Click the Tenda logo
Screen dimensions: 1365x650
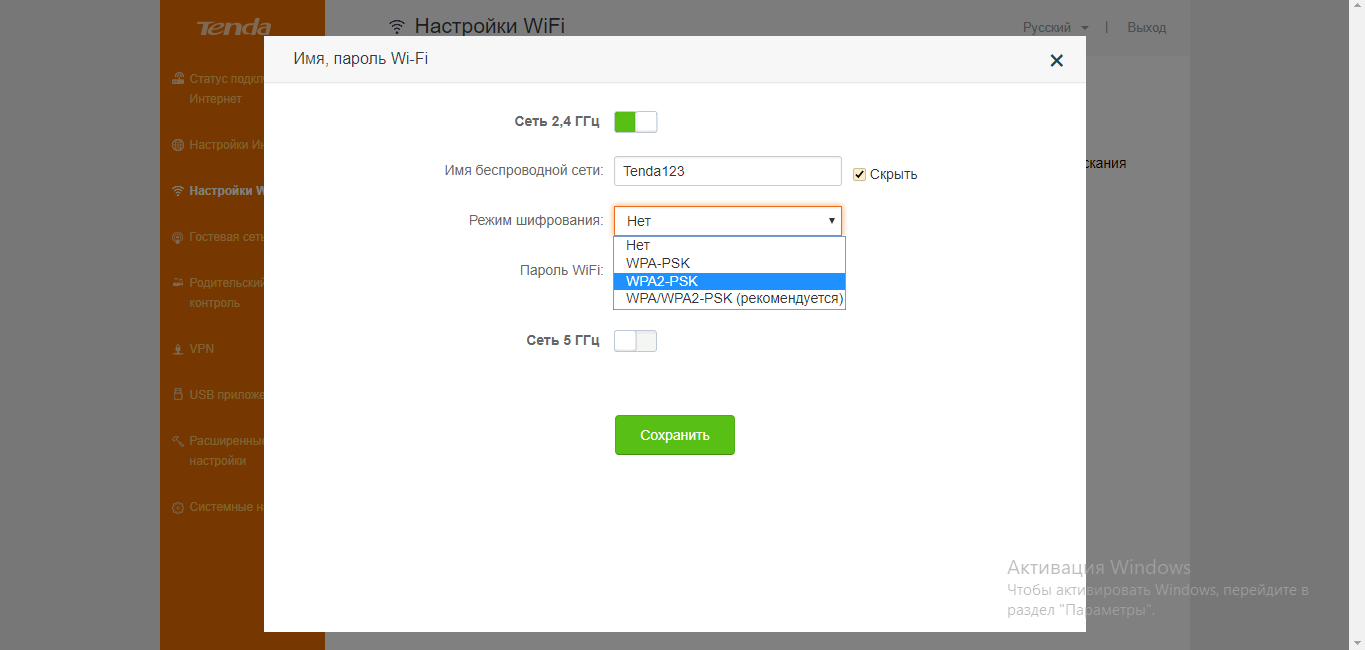click(x=233, y=27)
